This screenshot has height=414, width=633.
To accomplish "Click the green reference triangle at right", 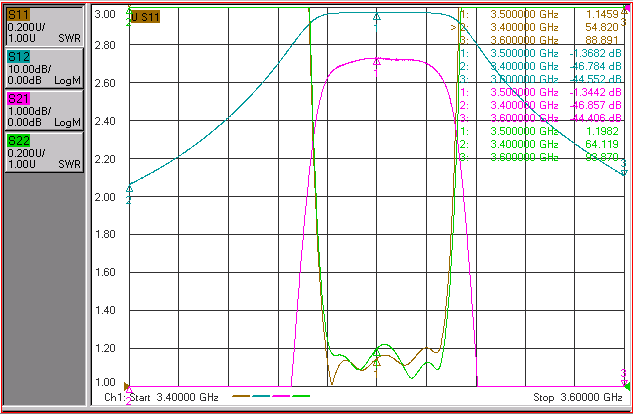I will click(627, 387).
